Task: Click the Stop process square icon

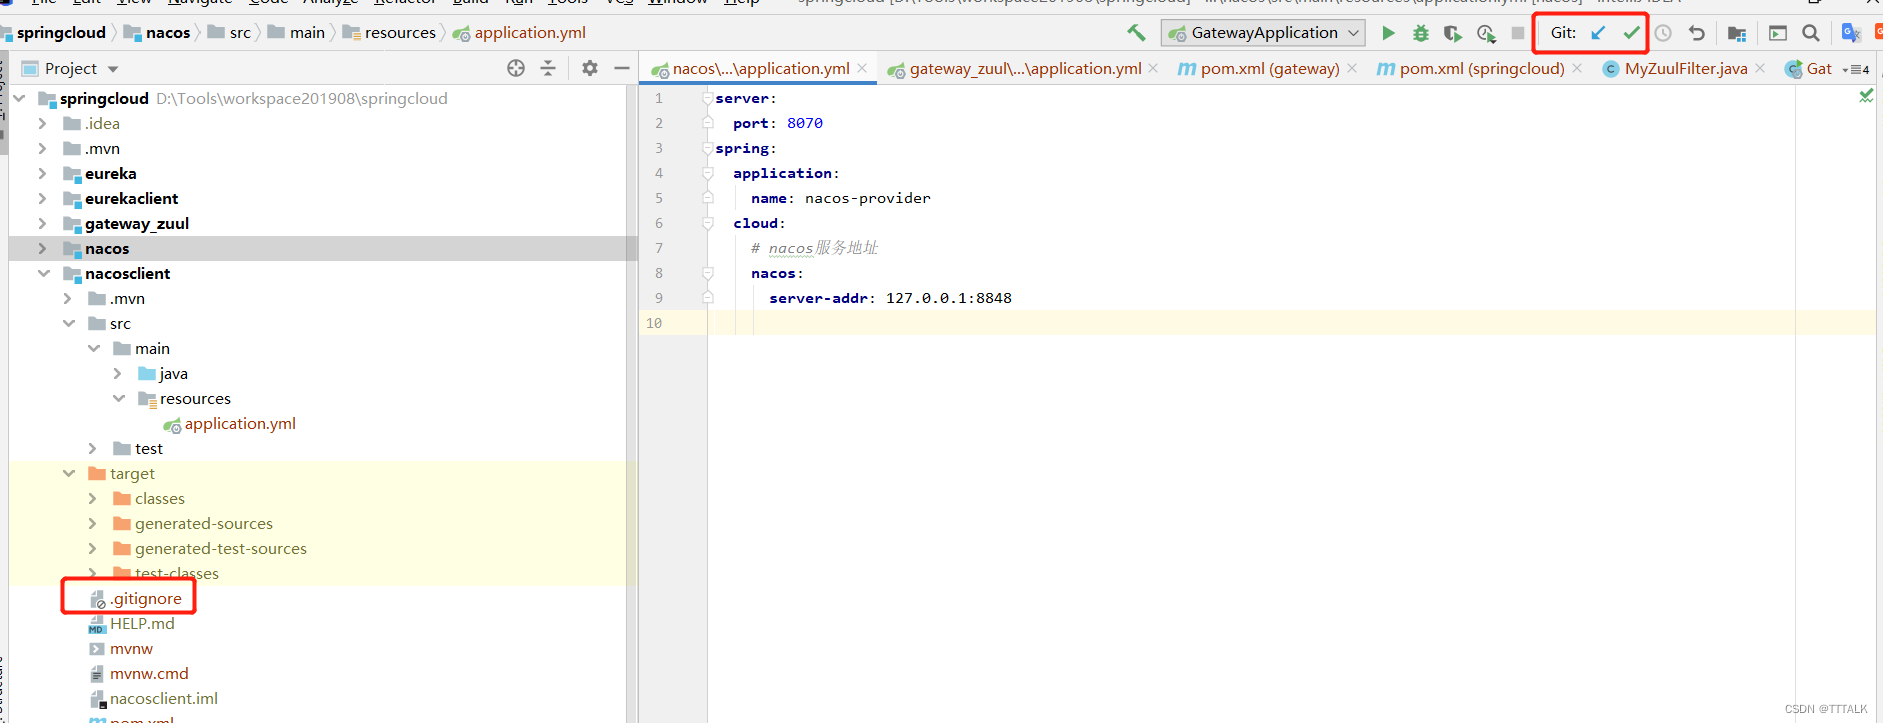Action: [1518, 33]
